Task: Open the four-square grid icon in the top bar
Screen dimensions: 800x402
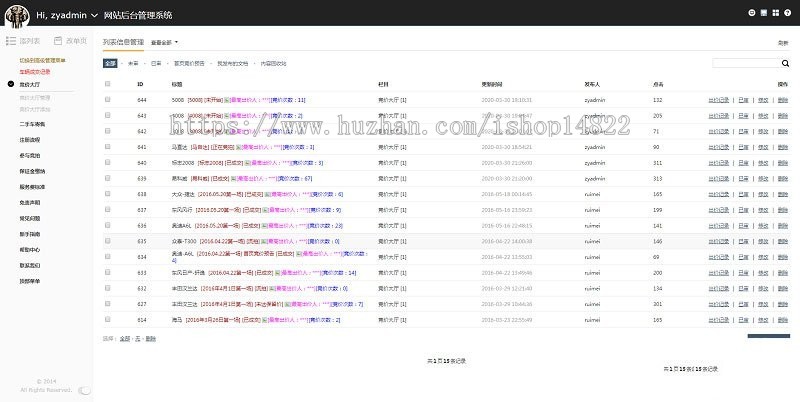Action: click(776, 13)
